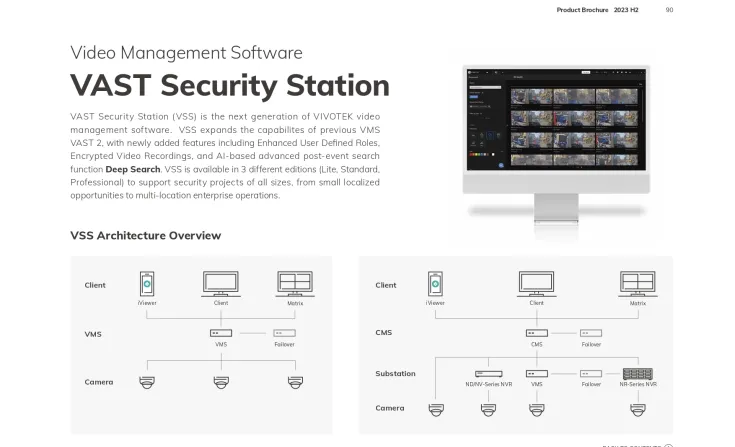Click the "NR-Series NVR" caption
The width and height of the screenshot is (735, 447).
[x=638, y=384]
